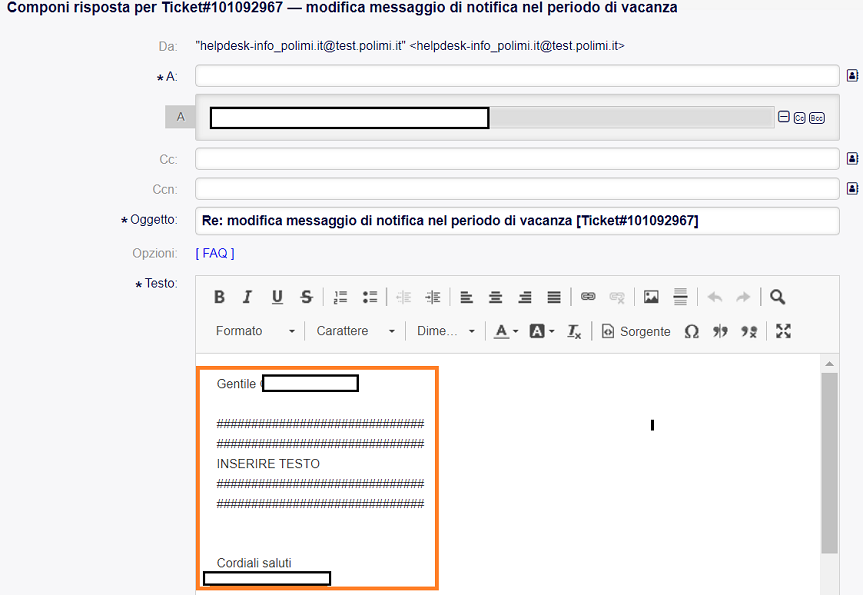Open the Carattere font dropdown
Screen dimensions: 863x595
355,331
